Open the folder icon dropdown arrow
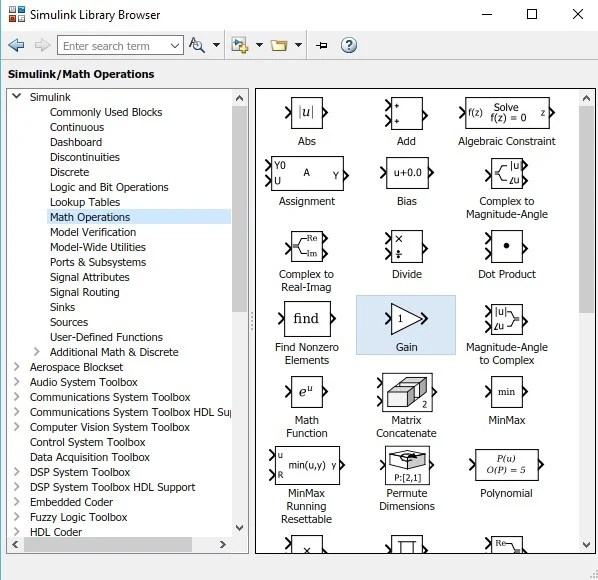This screenshot has width=598, height=580. 299,45
